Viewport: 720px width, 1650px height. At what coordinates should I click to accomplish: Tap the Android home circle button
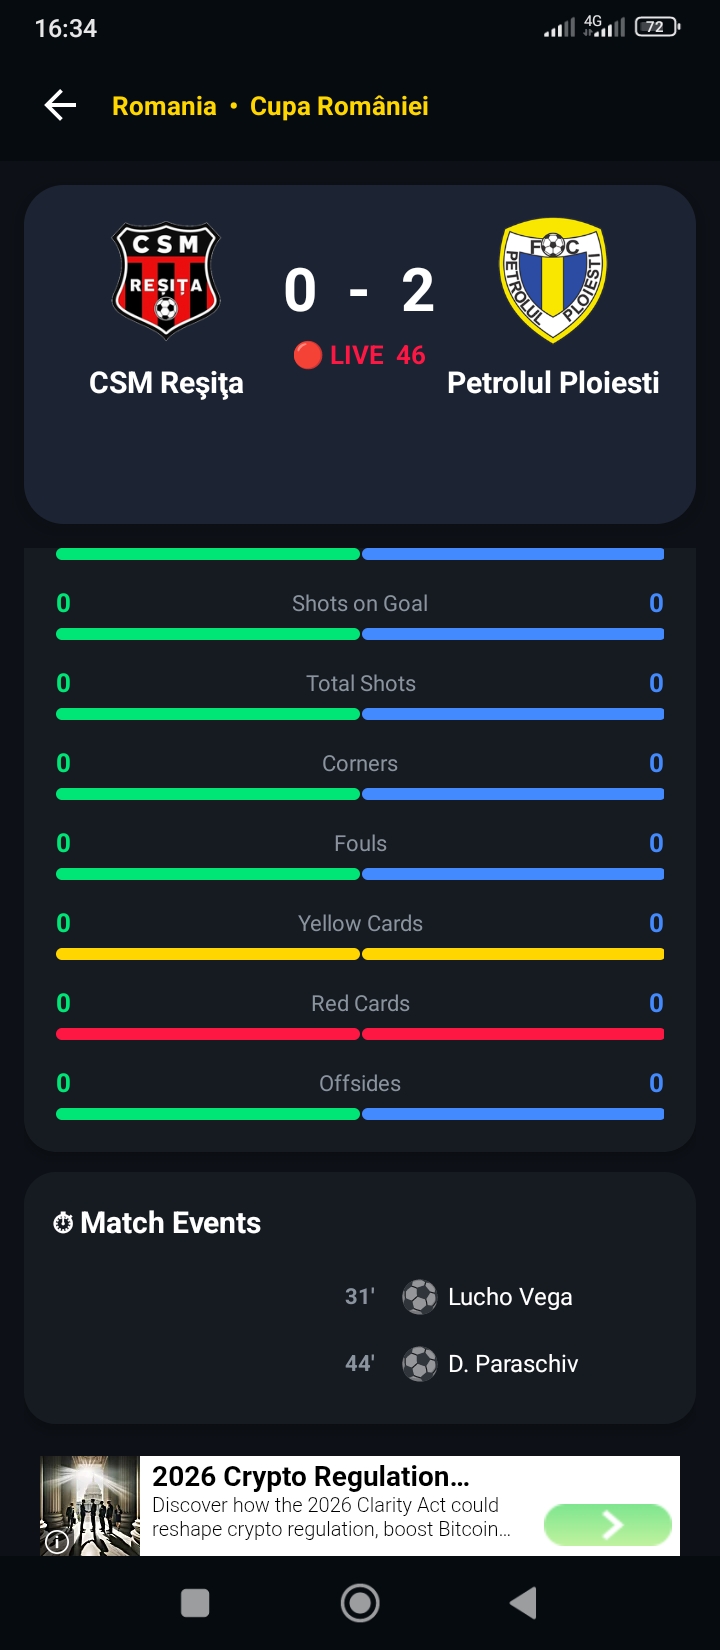tap(360, 1603)
